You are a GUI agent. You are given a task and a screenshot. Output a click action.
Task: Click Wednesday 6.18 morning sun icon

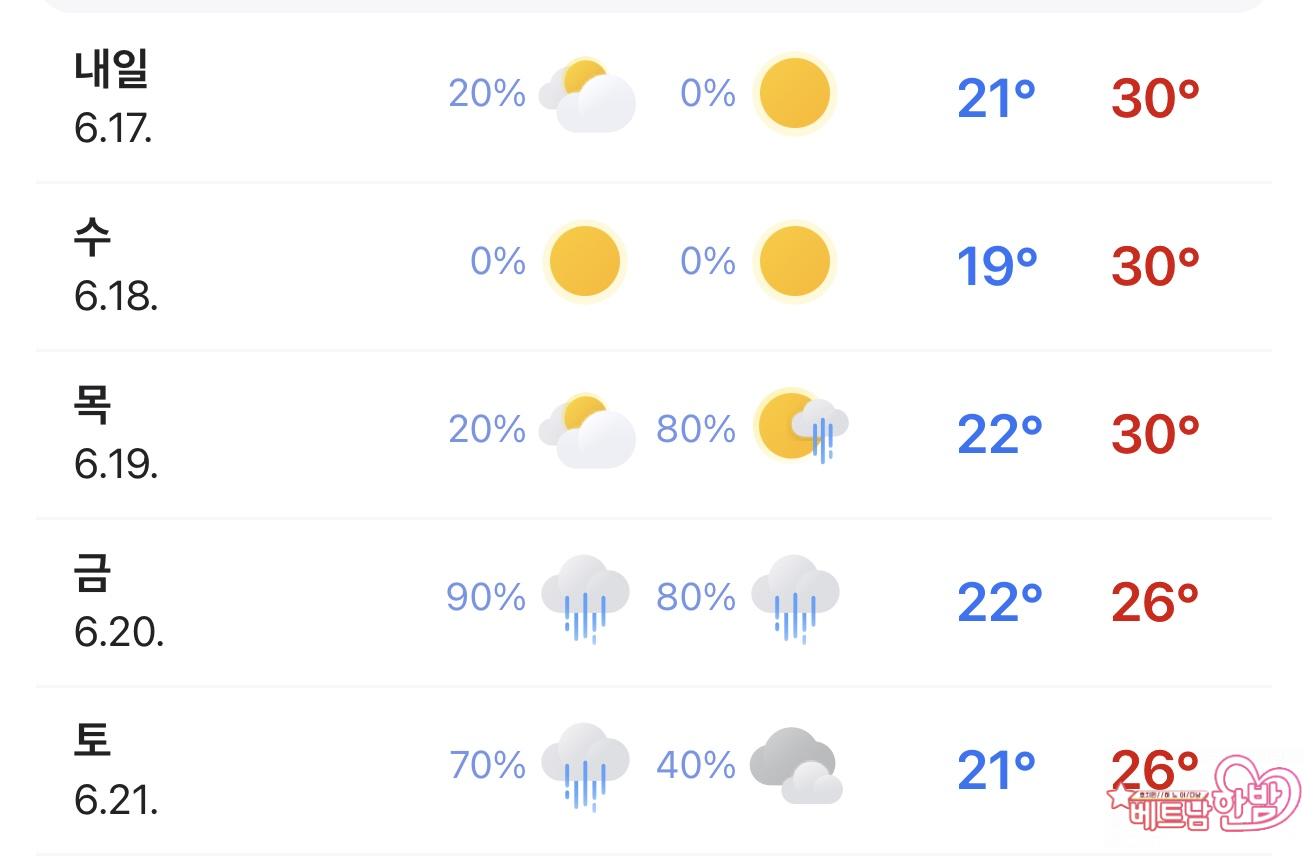click(585, 262)
